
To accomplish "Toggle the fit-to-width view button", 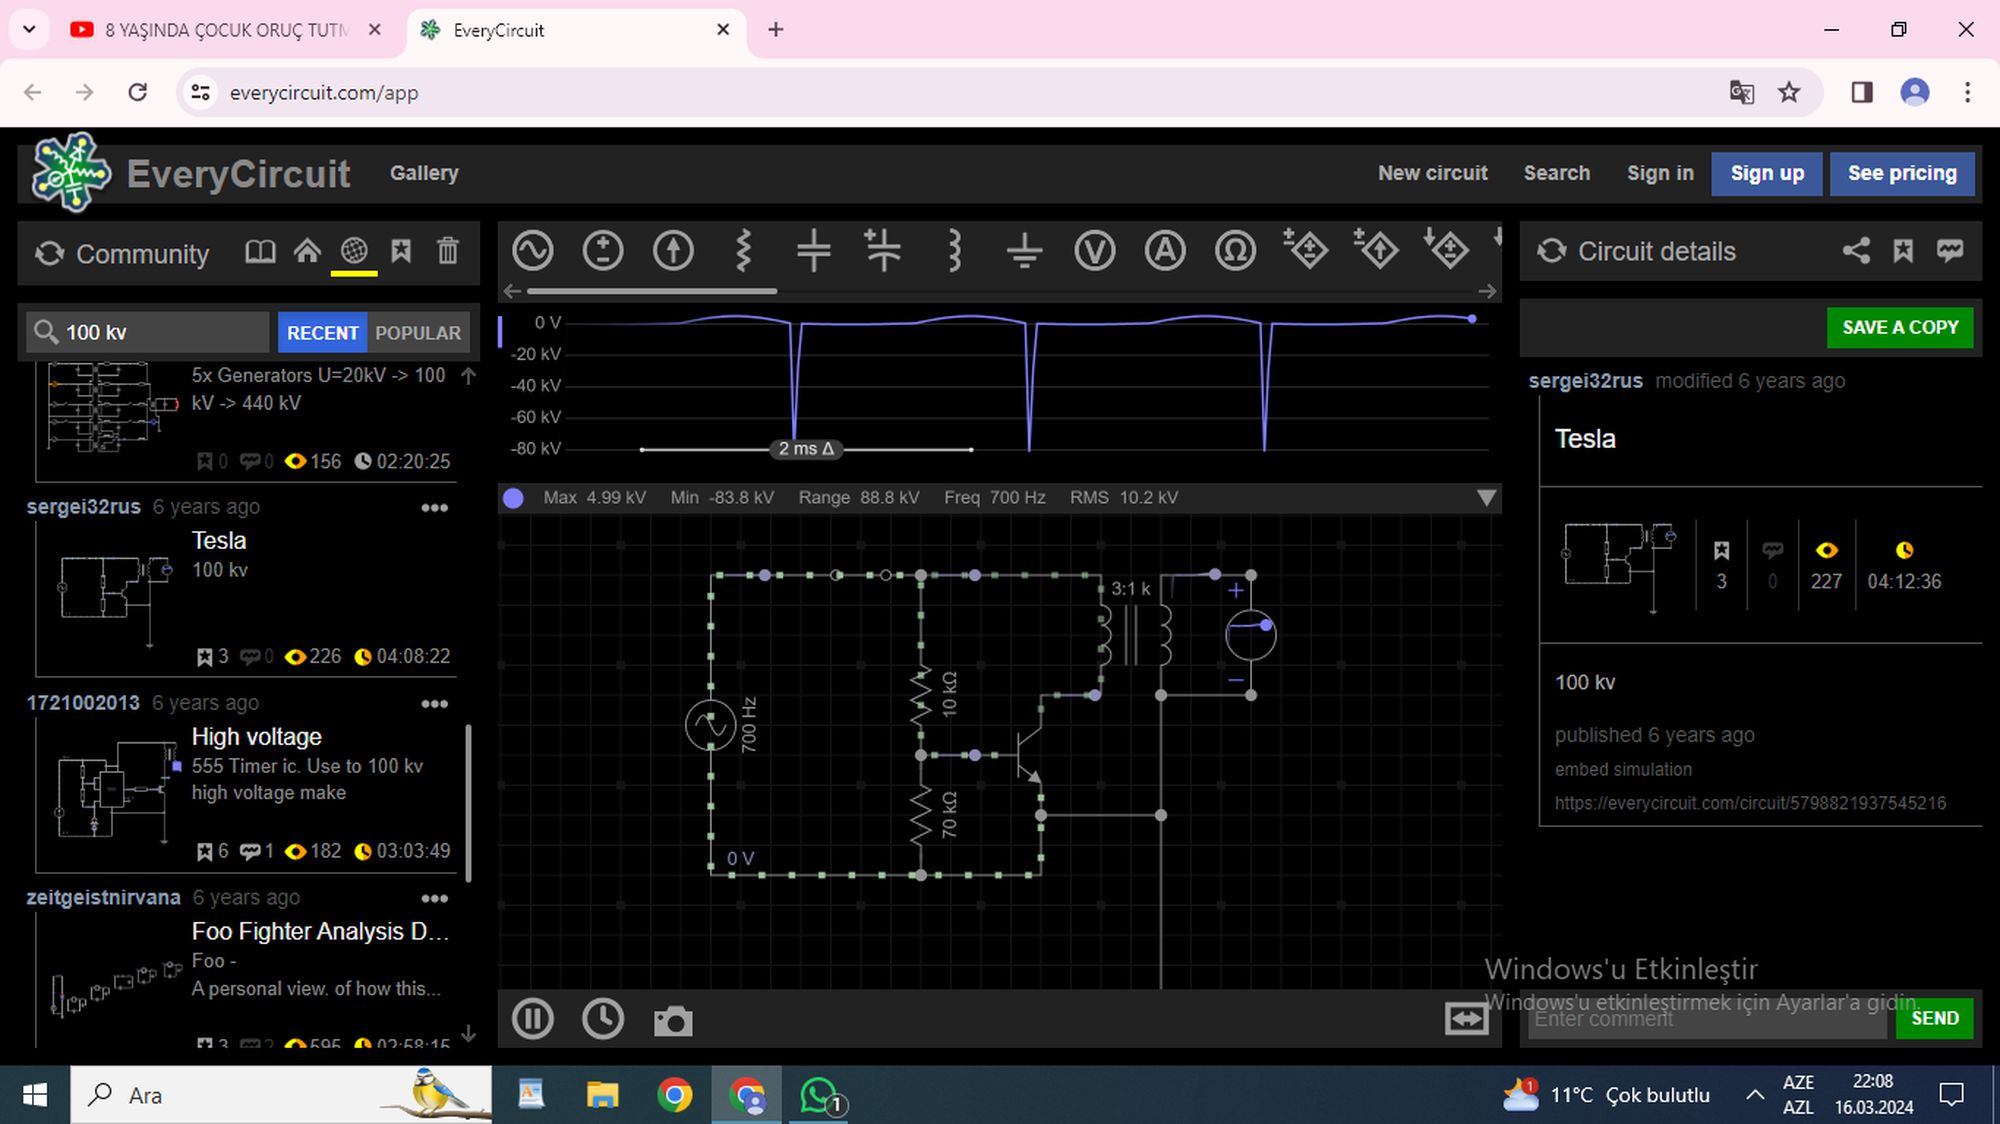I will coord(1466,1019).
